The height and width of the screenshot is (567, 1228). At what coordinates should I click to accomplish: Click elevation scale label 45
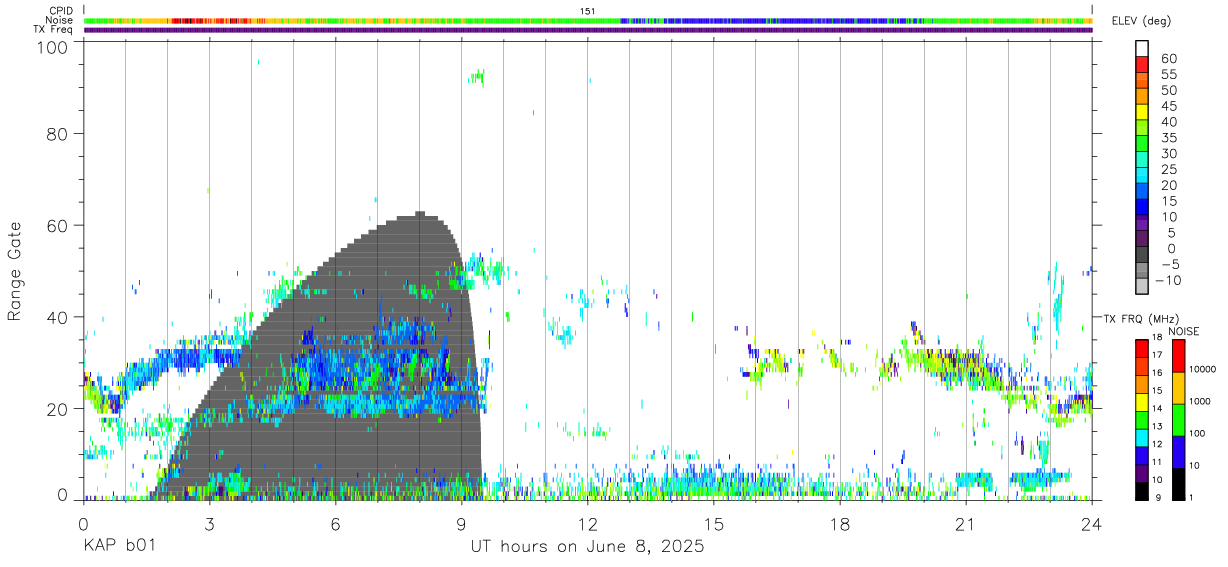[x=1169, y=106]
